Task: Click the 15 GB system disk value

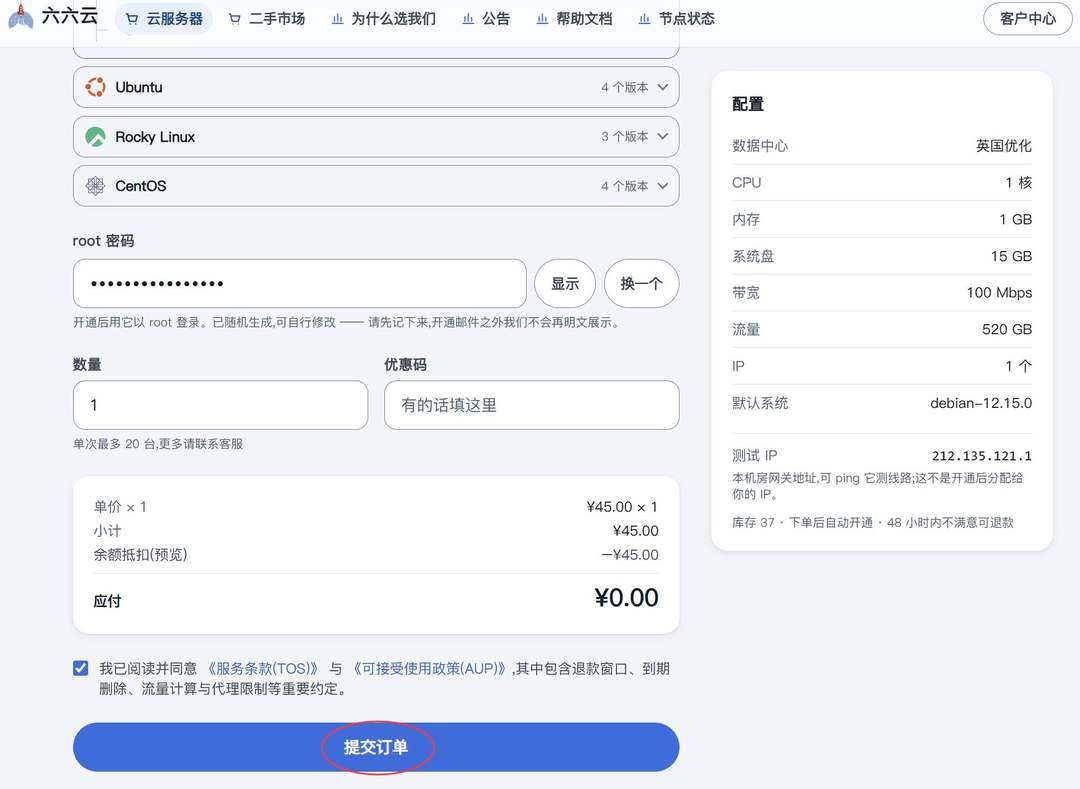Action: point(1011,256)
